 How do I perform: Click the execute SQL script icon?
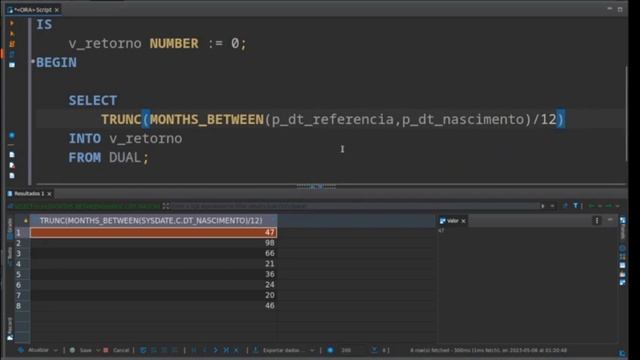[12, 44]
